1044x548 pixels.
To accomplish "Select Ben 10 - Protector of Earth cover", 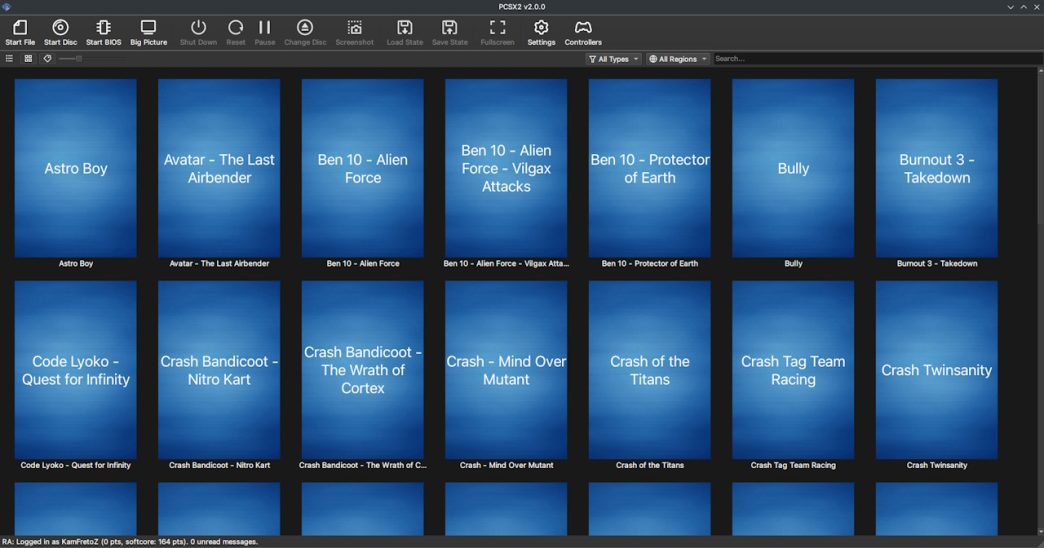I will click(x=650, y=168).
